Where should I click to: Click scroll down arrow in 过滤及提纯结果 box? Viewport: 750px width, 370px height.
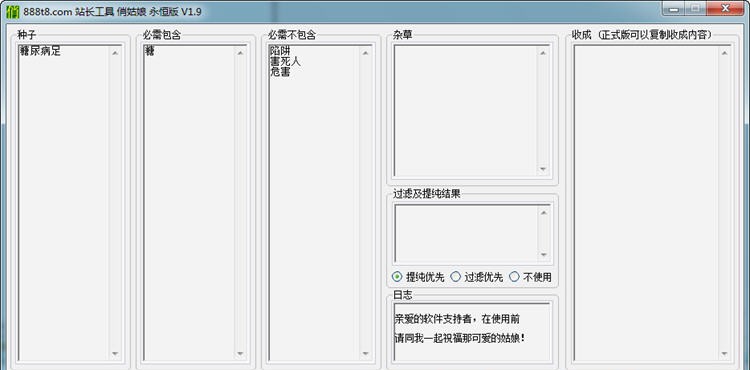[543, 255]
